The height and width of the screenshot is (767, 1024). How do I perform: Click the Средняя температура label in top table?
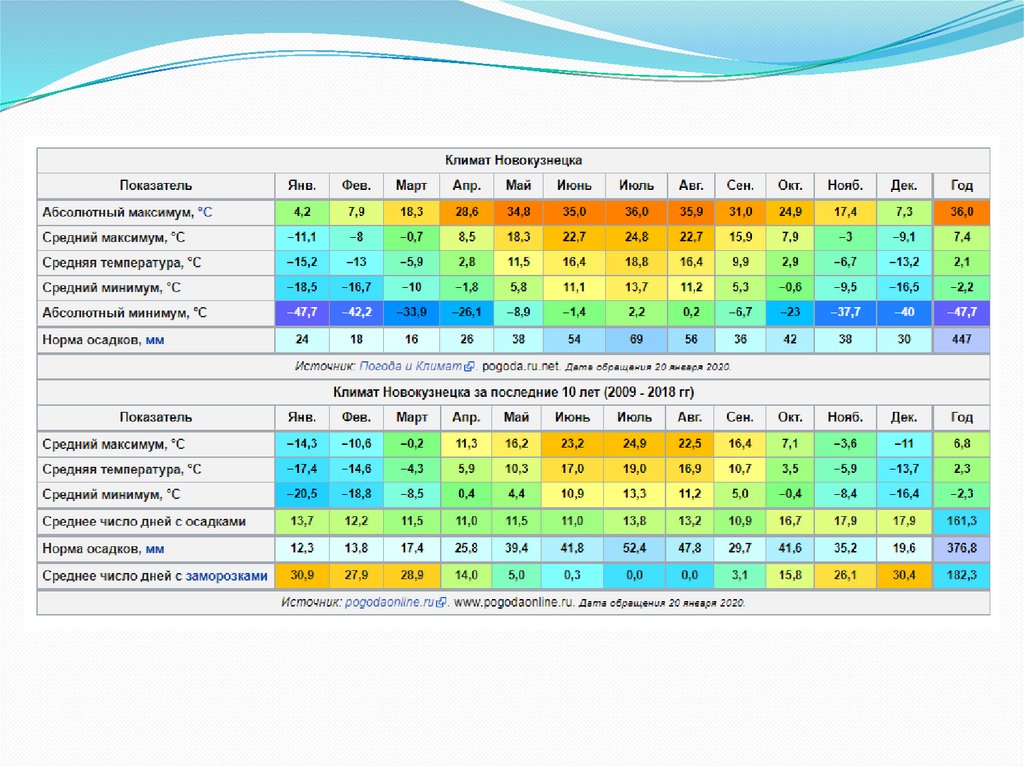[x=121, y=263]
